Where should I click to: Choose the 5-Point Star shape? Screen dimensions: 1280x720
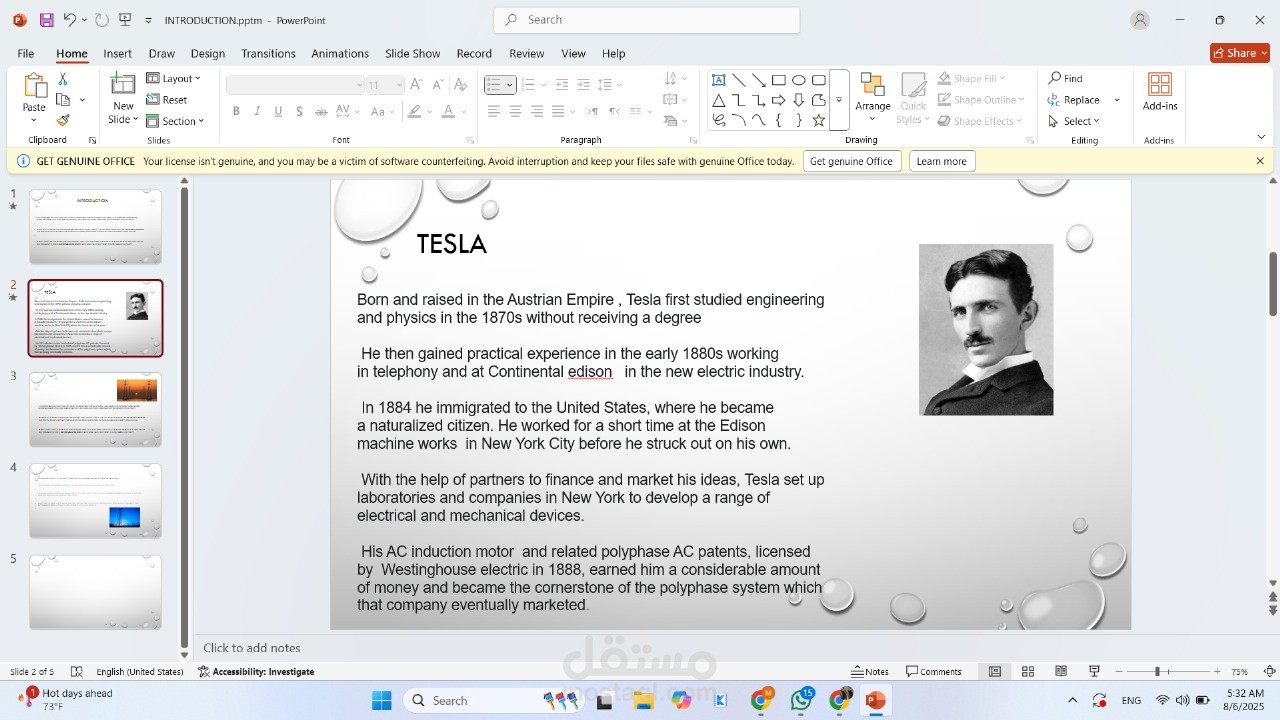pyautogui.click(x=818, y=120)
